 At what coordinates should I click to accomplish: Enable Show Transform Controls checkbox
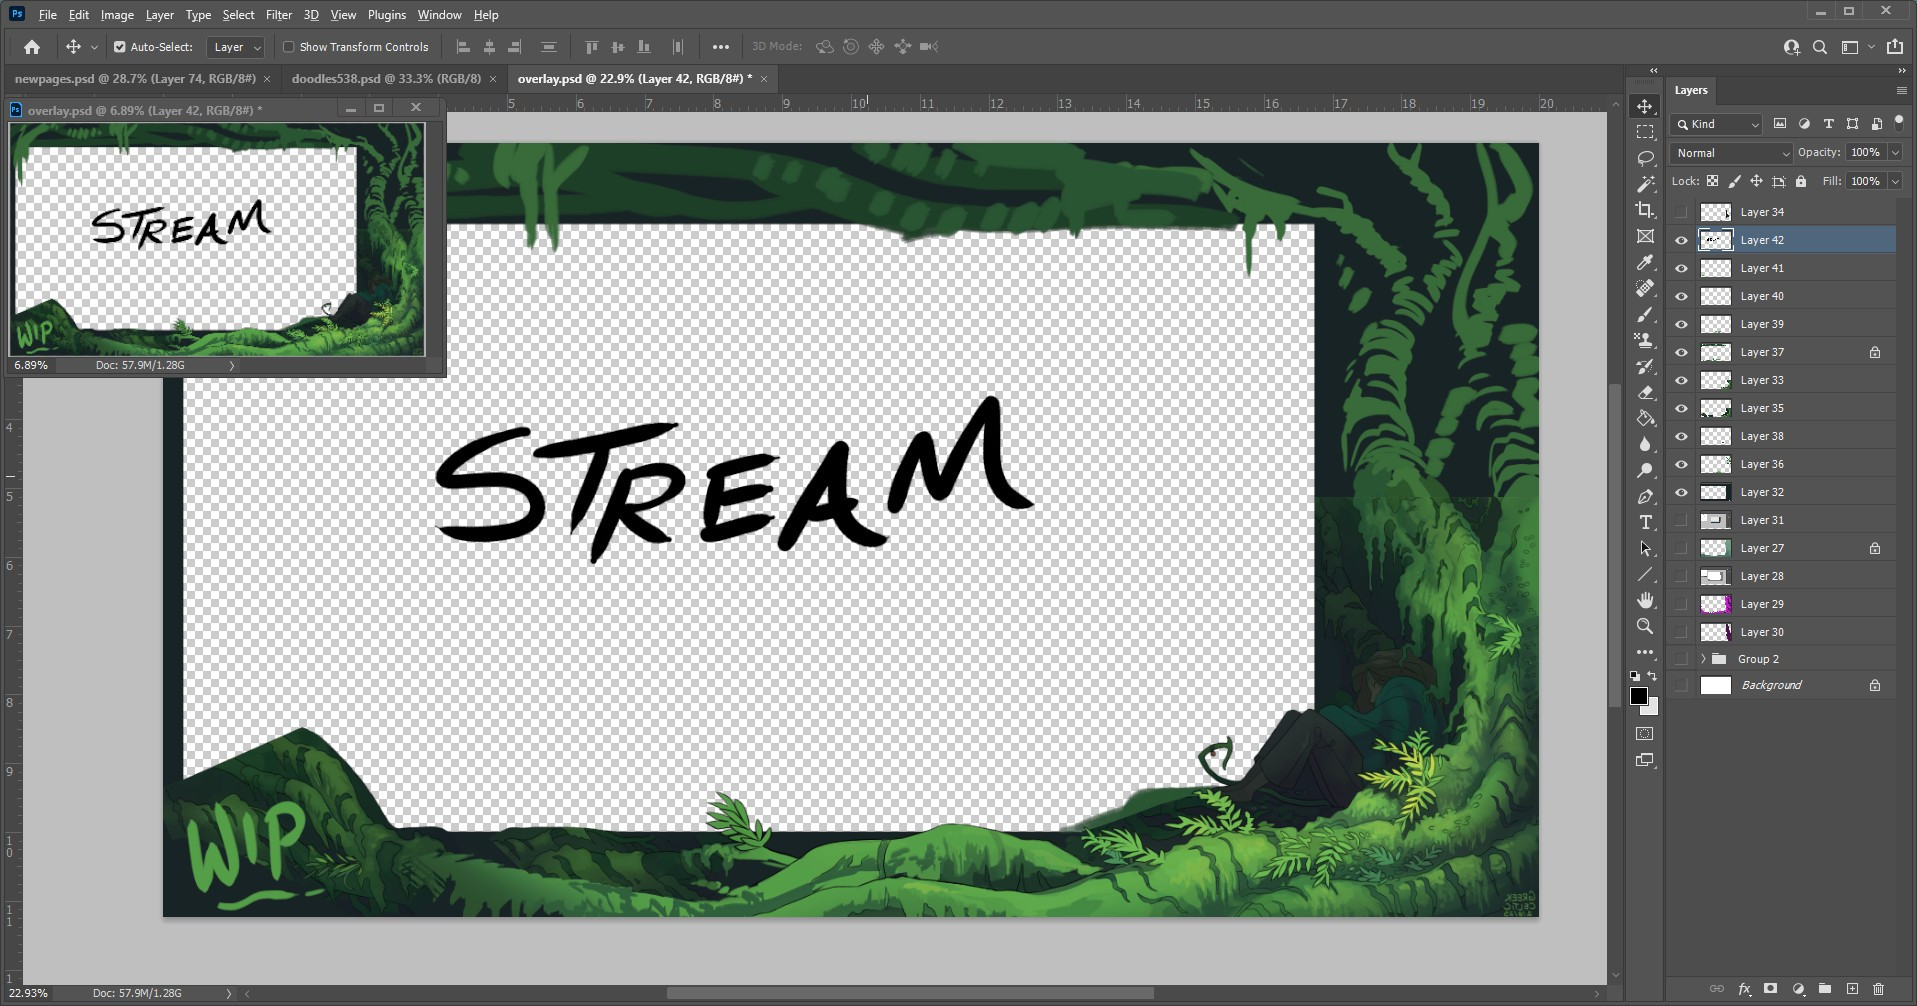(289, 47)
